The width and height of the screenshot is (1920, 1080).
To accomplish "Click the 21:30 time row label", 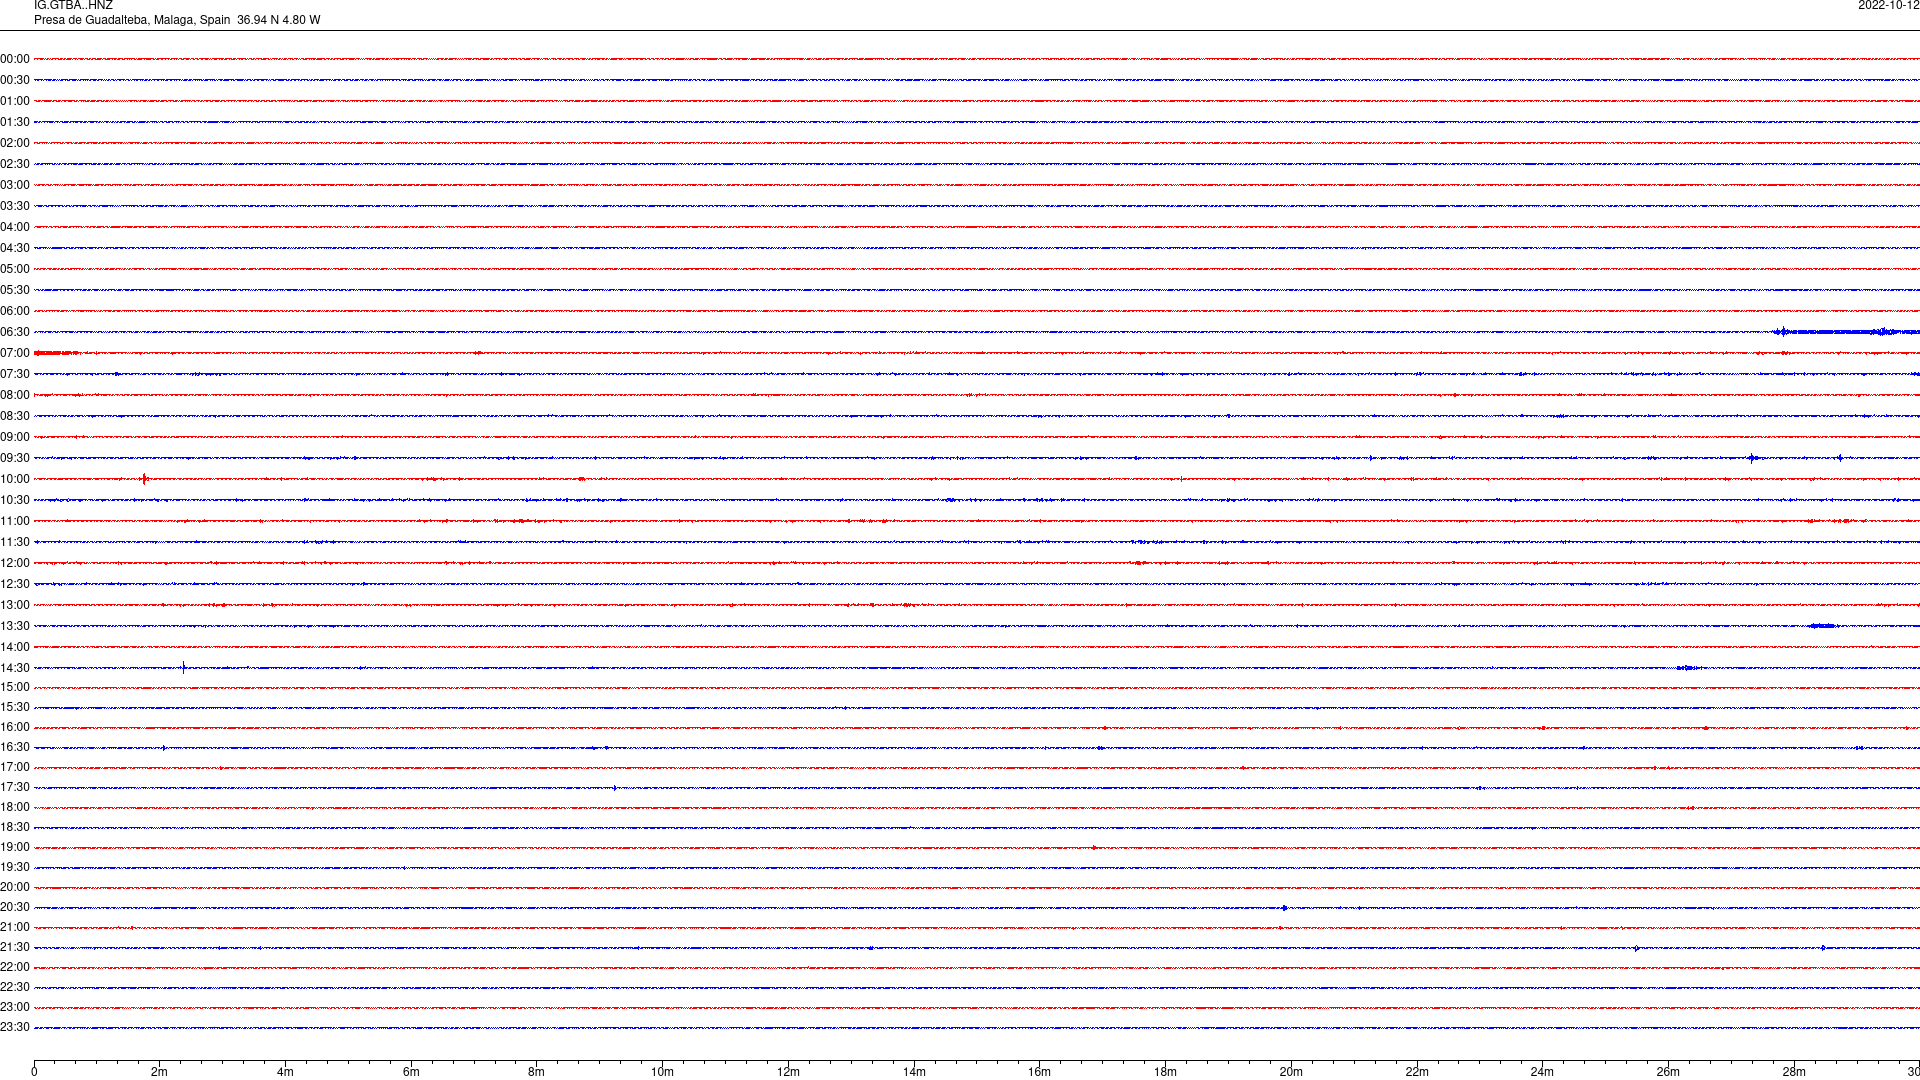I will coord(15,947).
